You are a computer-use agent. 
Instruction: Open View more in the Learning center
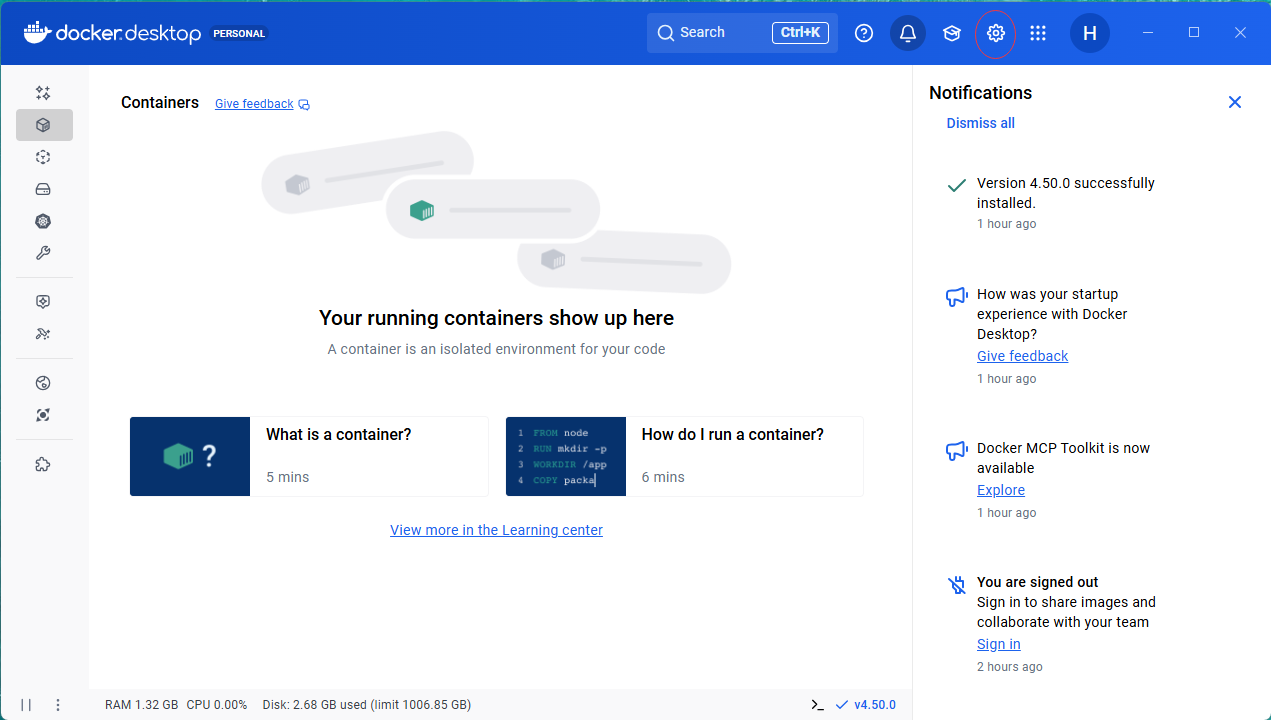[496, 530]
